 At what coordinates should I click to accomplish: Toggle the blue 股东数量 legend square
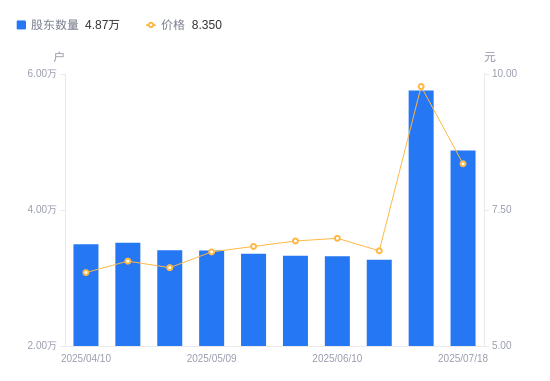[x=21, y=25]
